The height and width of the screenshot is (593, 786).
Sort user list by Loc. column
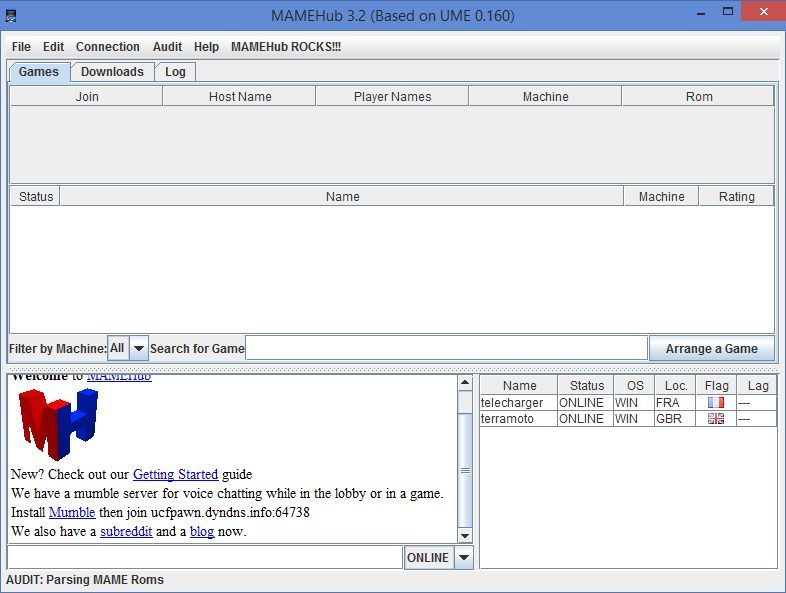pos(676,385)
